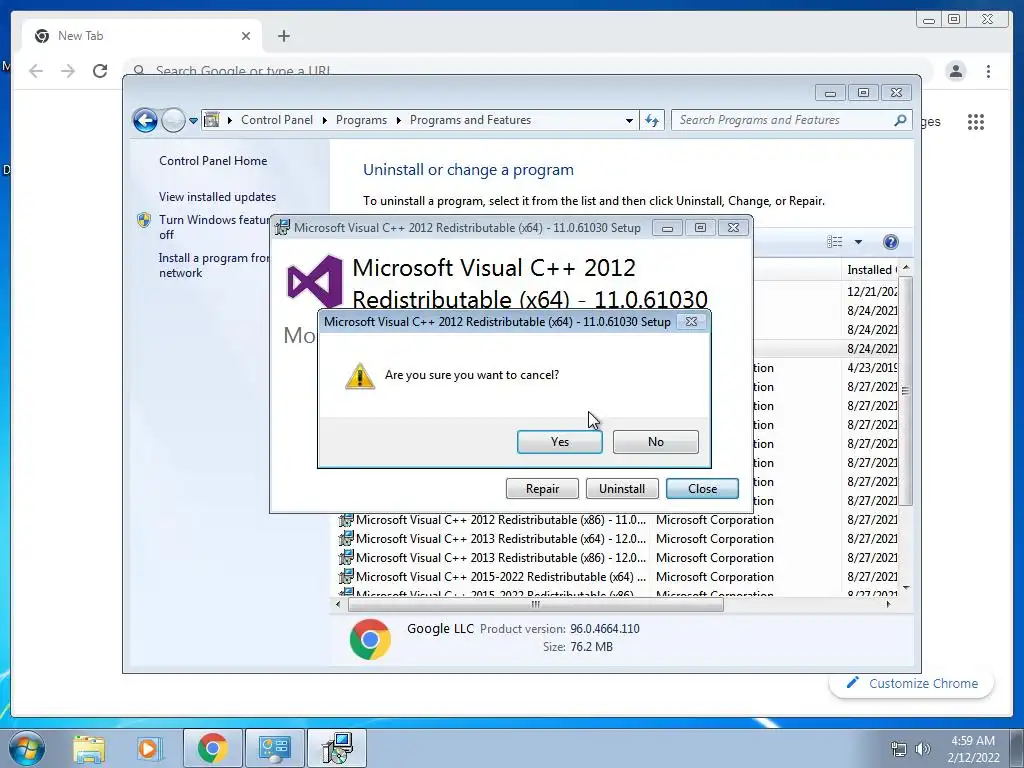Click the Repair button in Setup window

pyautogui.click(x=542, y=488)
